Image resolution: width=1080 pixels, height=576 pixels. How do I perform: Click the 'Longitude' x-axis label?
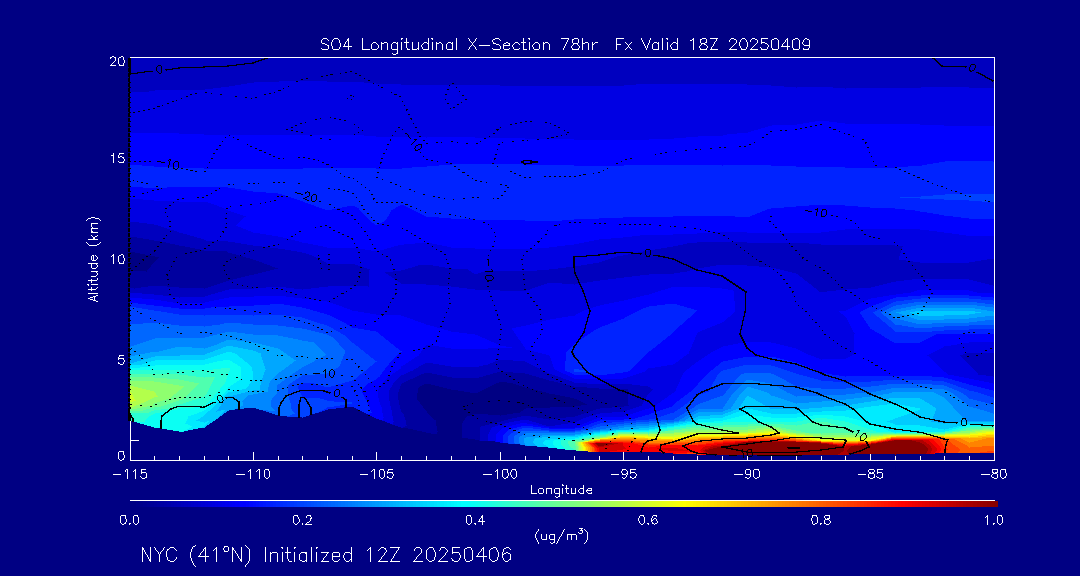(x=561, y=491)
